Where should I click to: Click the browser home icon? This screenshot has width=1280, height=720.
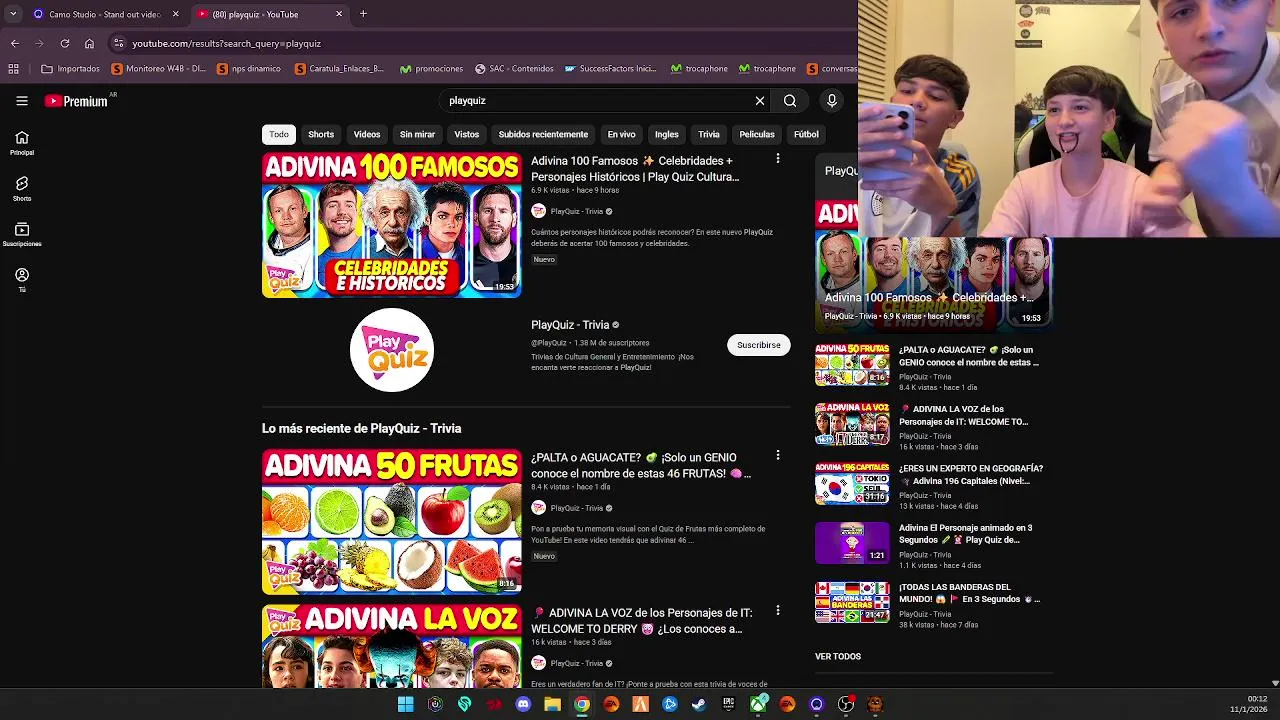tap(89, 44)
